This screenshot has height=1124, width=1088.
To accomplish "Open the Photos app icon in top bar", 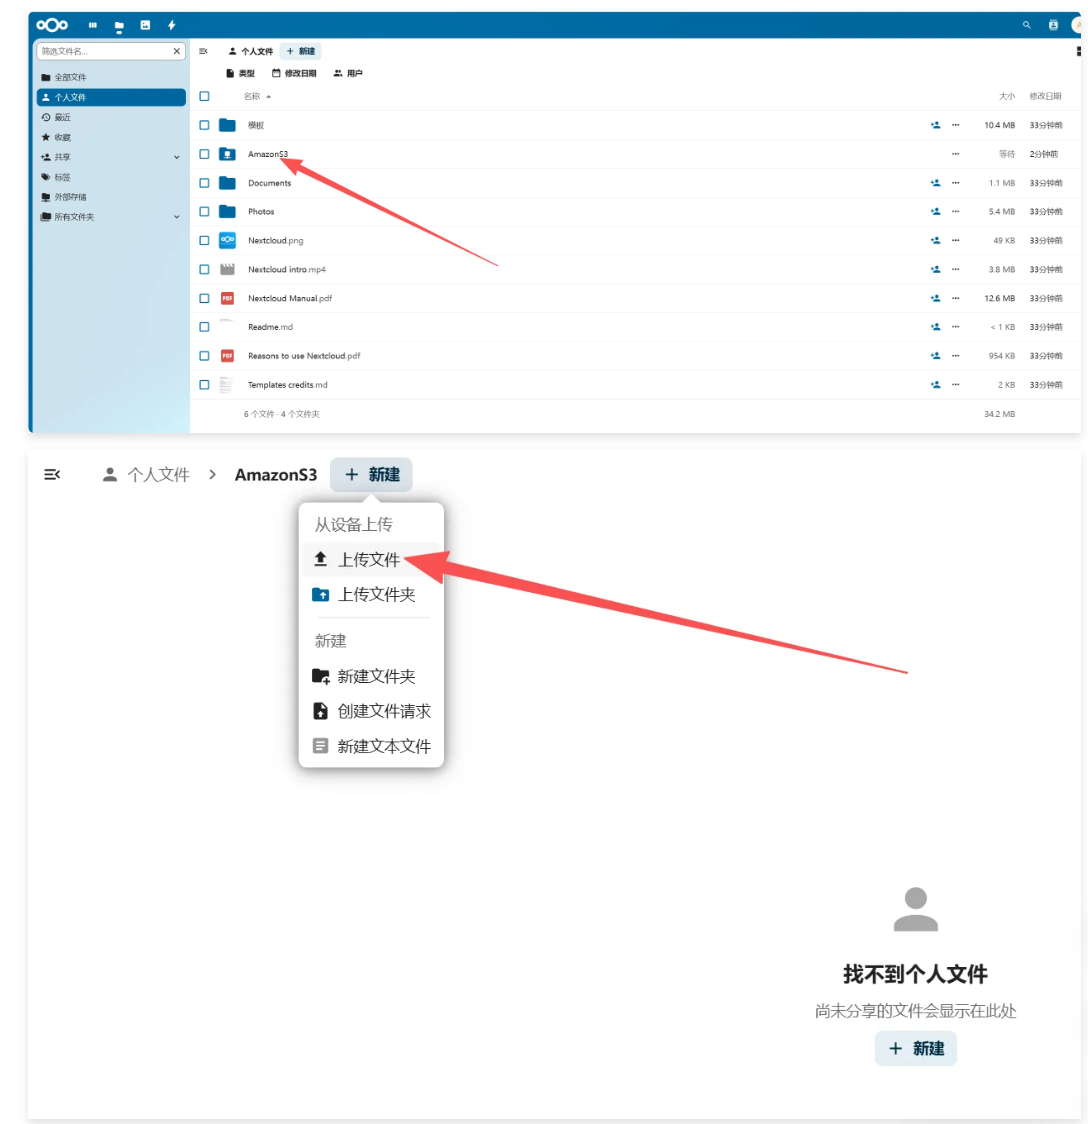I will coord(145,25).
